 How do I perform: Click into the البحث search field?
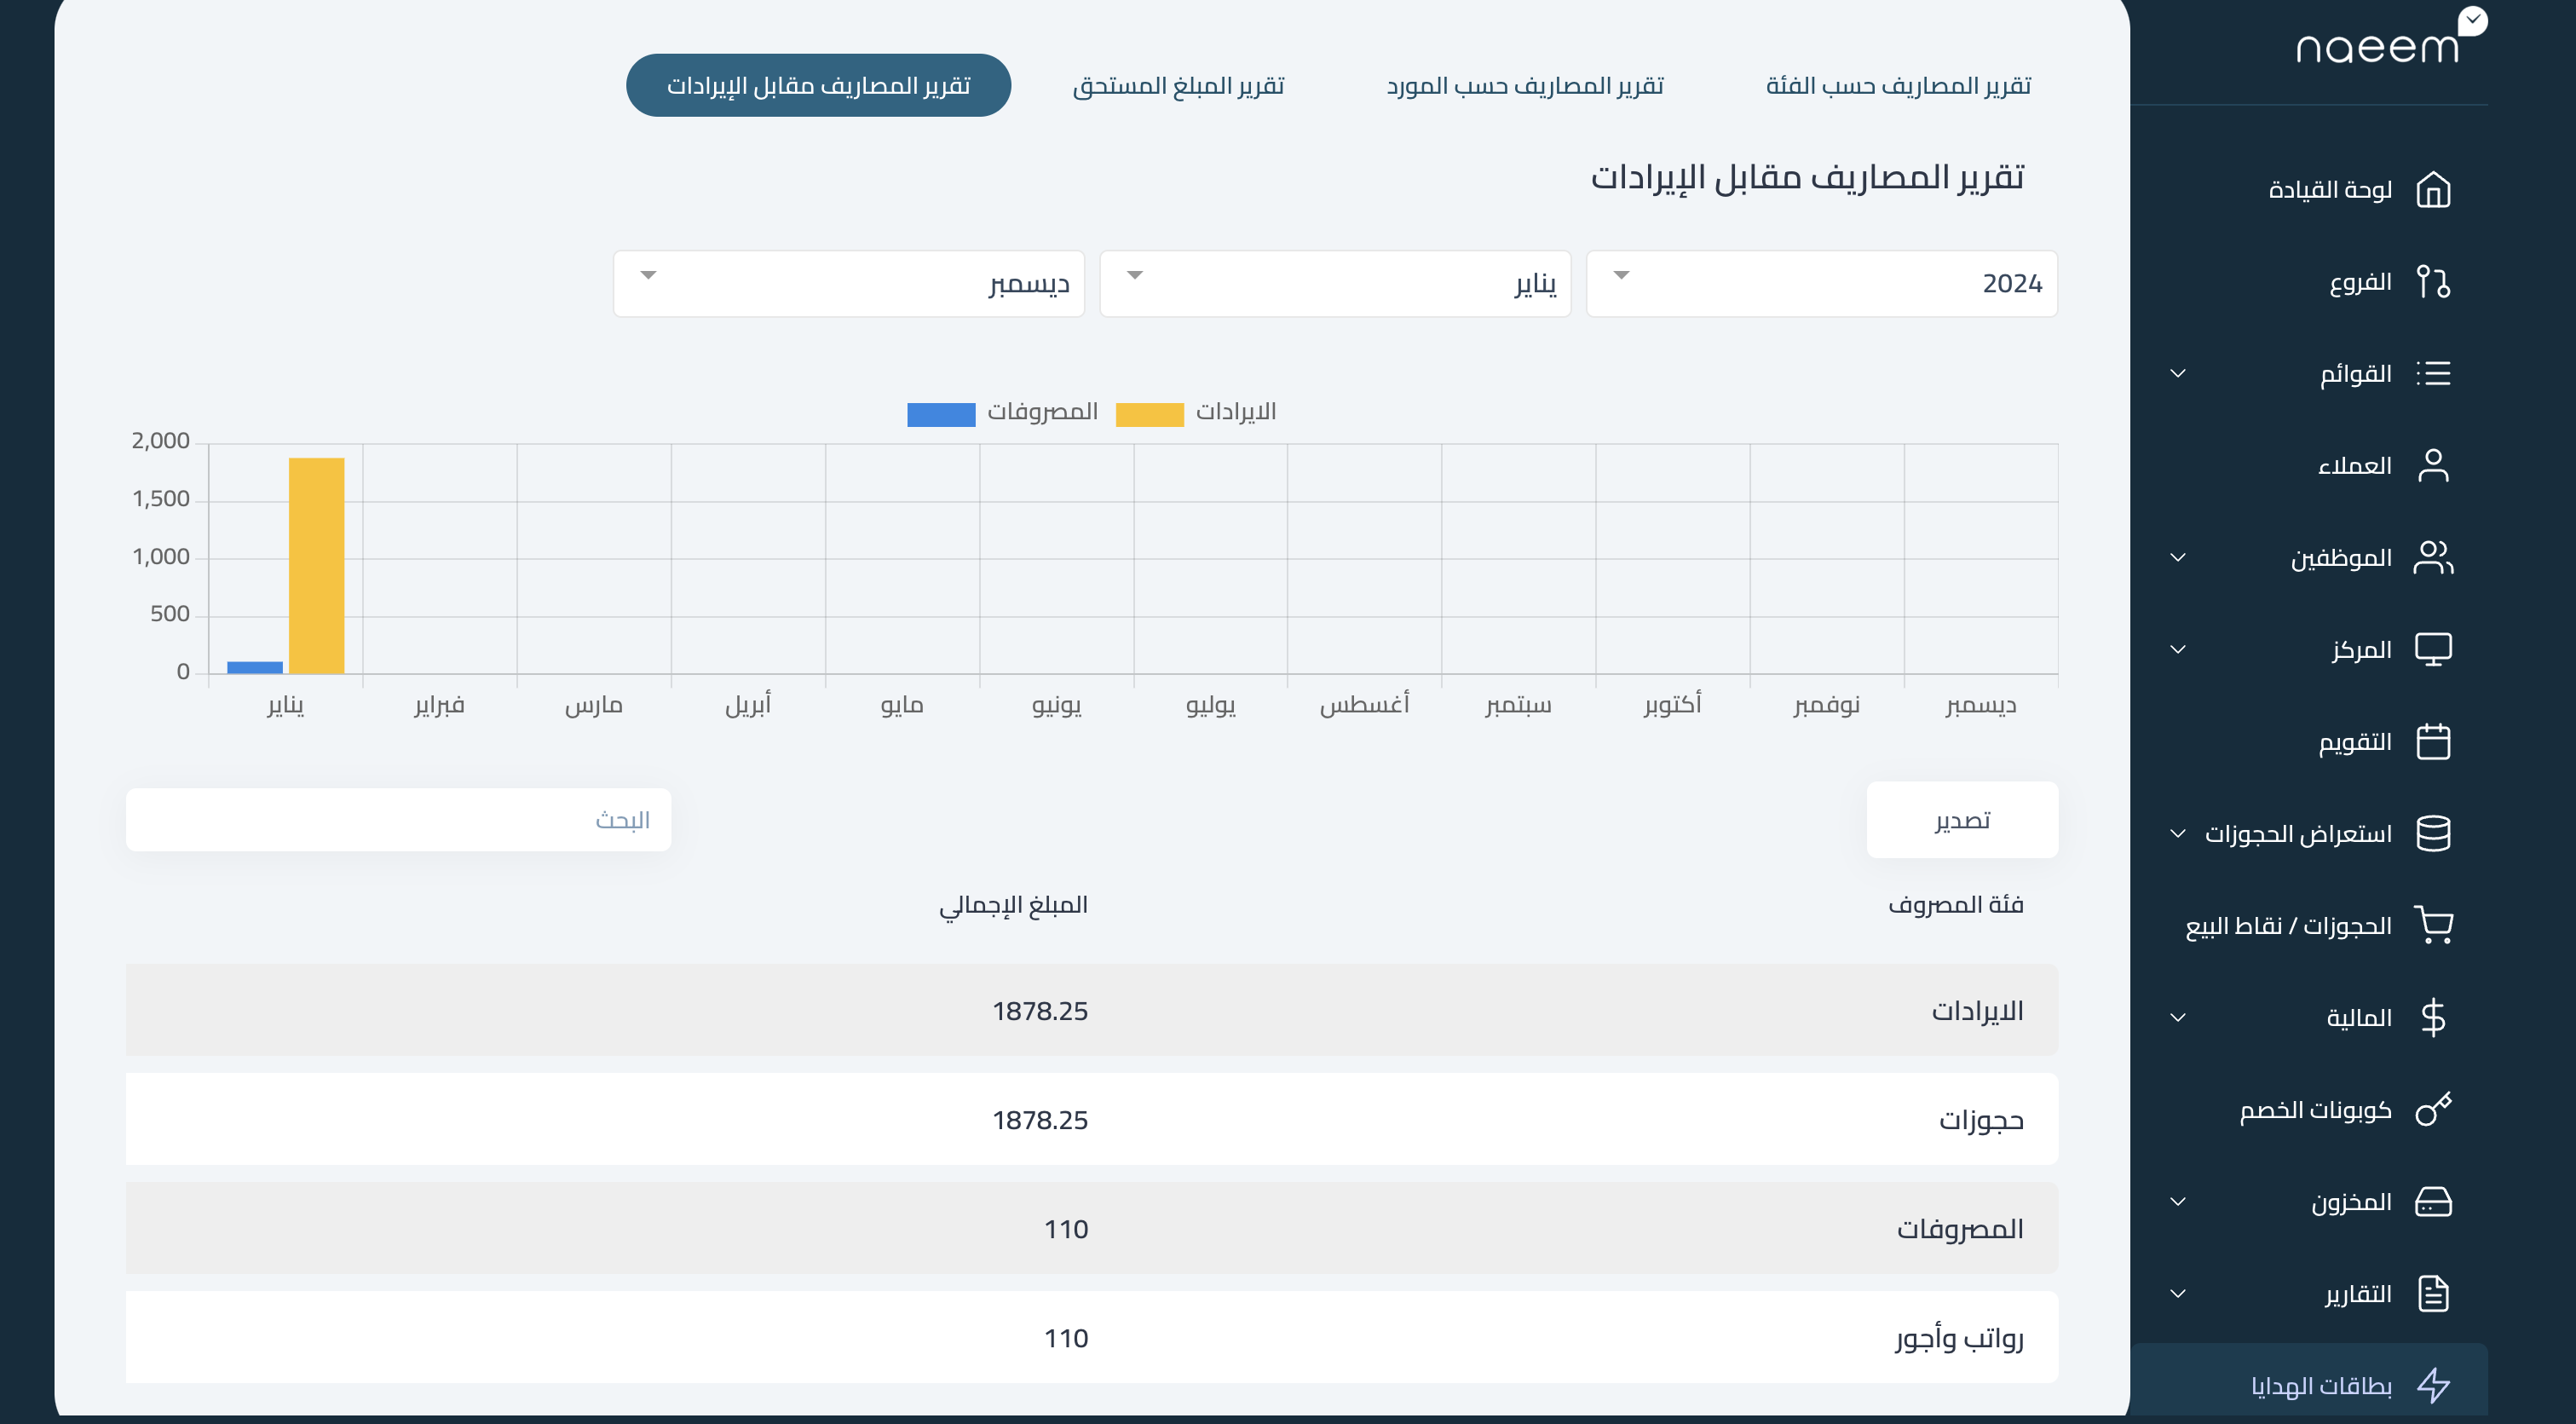398,819
